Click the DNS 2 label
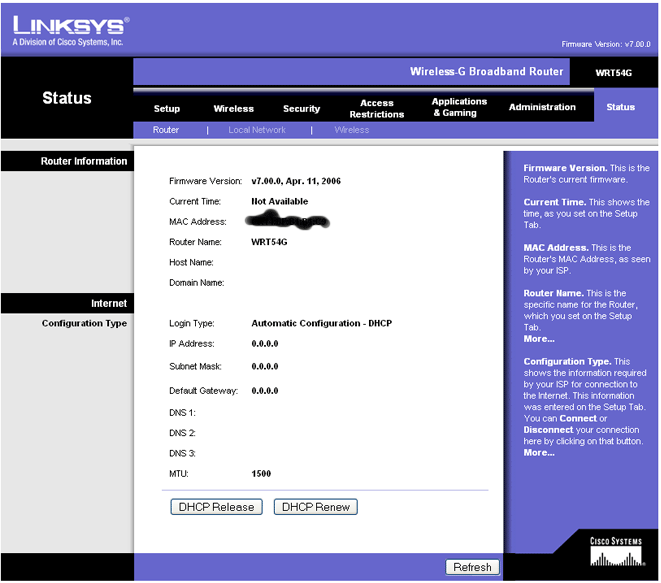Screen dimensions: 661x583 coord(182,433)
